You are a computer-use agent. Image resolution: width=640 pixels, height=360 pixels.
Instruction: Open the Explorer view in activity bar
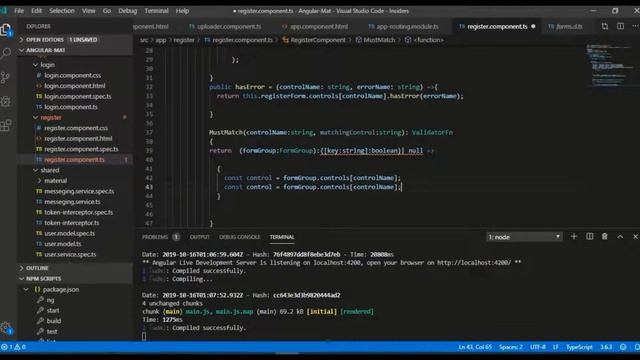(x=6, y=29)
